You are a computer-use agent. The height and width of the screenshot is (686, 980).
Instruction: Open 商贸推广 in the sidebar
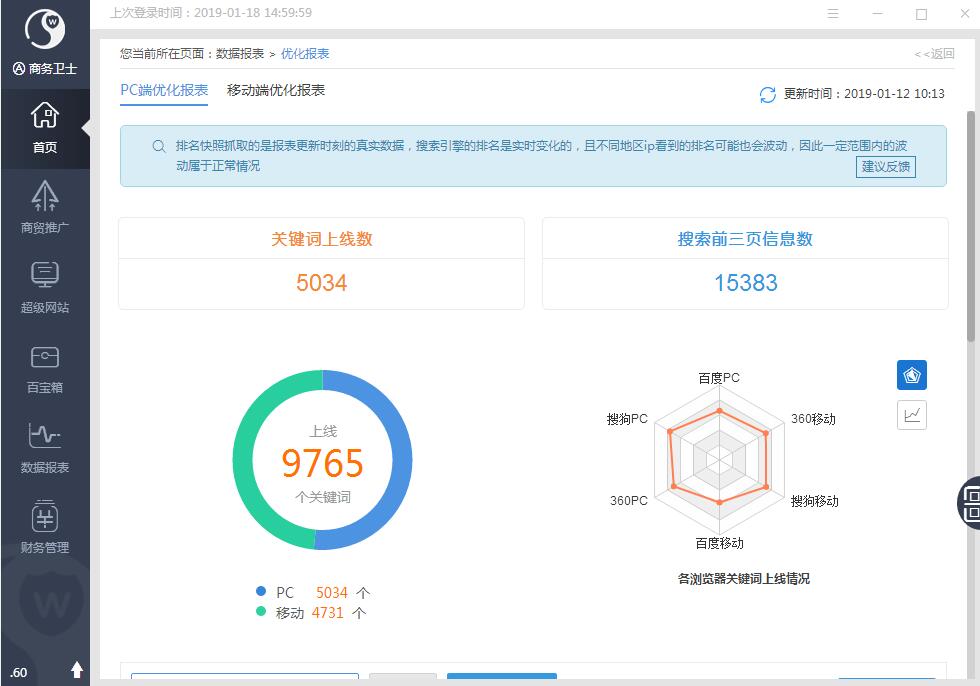[x=45, y=207]
